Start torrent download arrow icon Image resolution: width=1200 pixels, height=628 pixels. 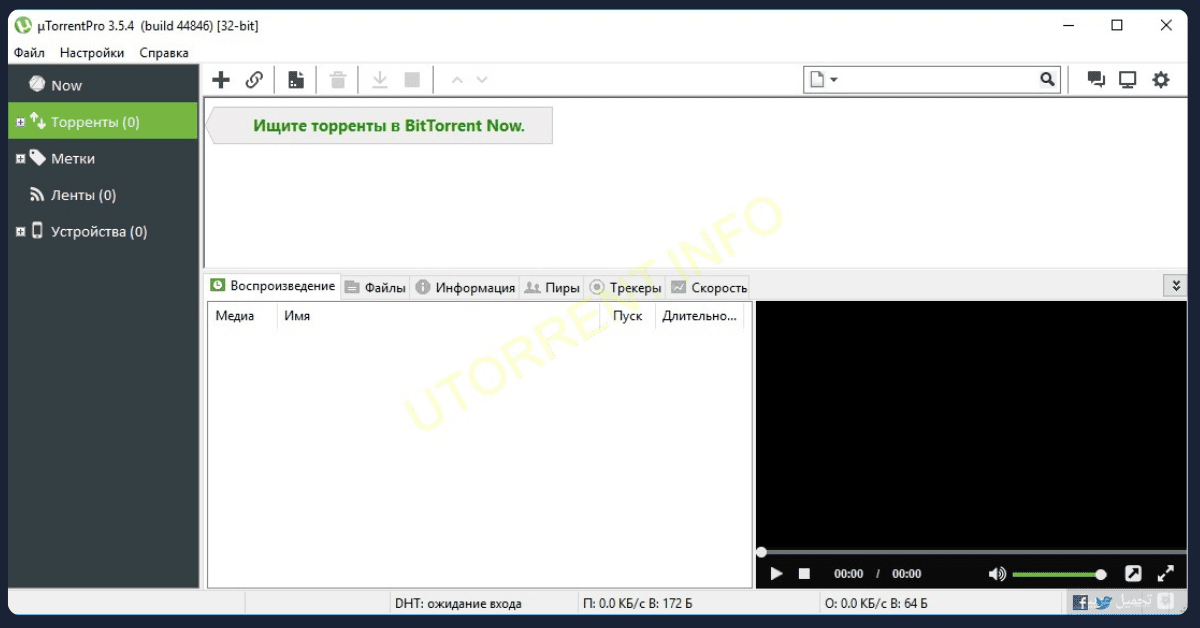pos(380,80)
